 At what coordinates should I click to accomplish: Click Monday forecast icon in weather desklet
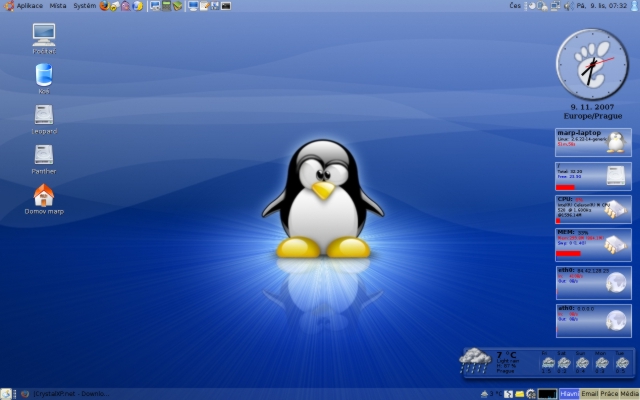pos(602,362)
